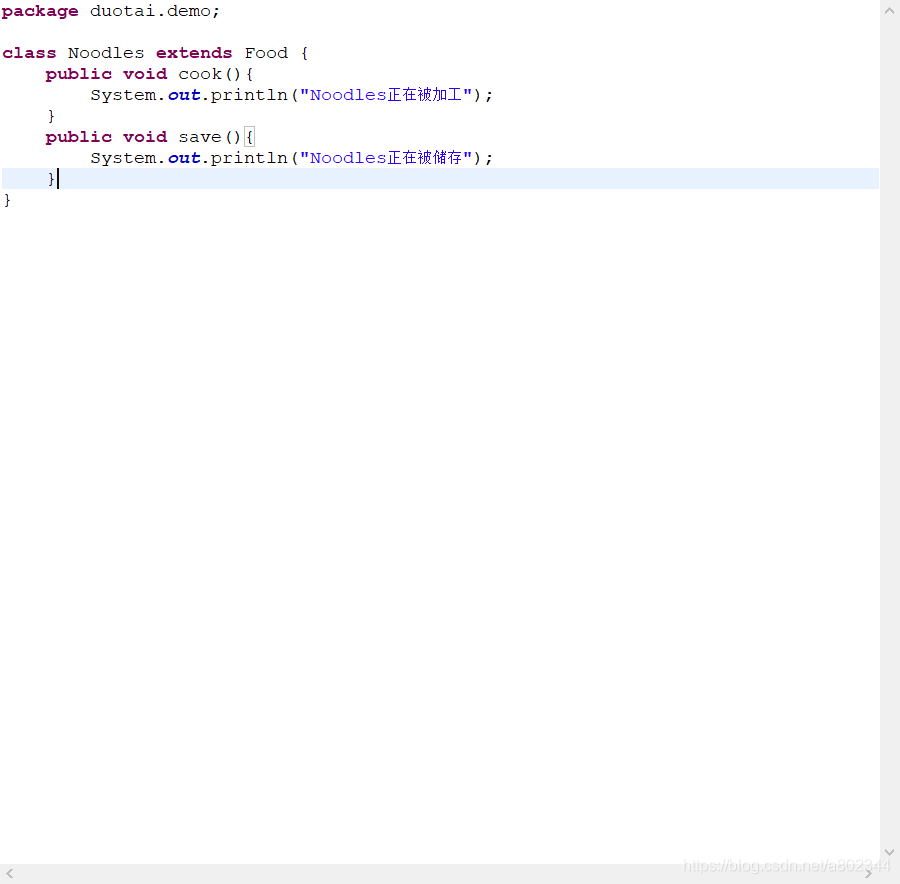
Task: Click the method name 'save'
Action: point(200,137)
